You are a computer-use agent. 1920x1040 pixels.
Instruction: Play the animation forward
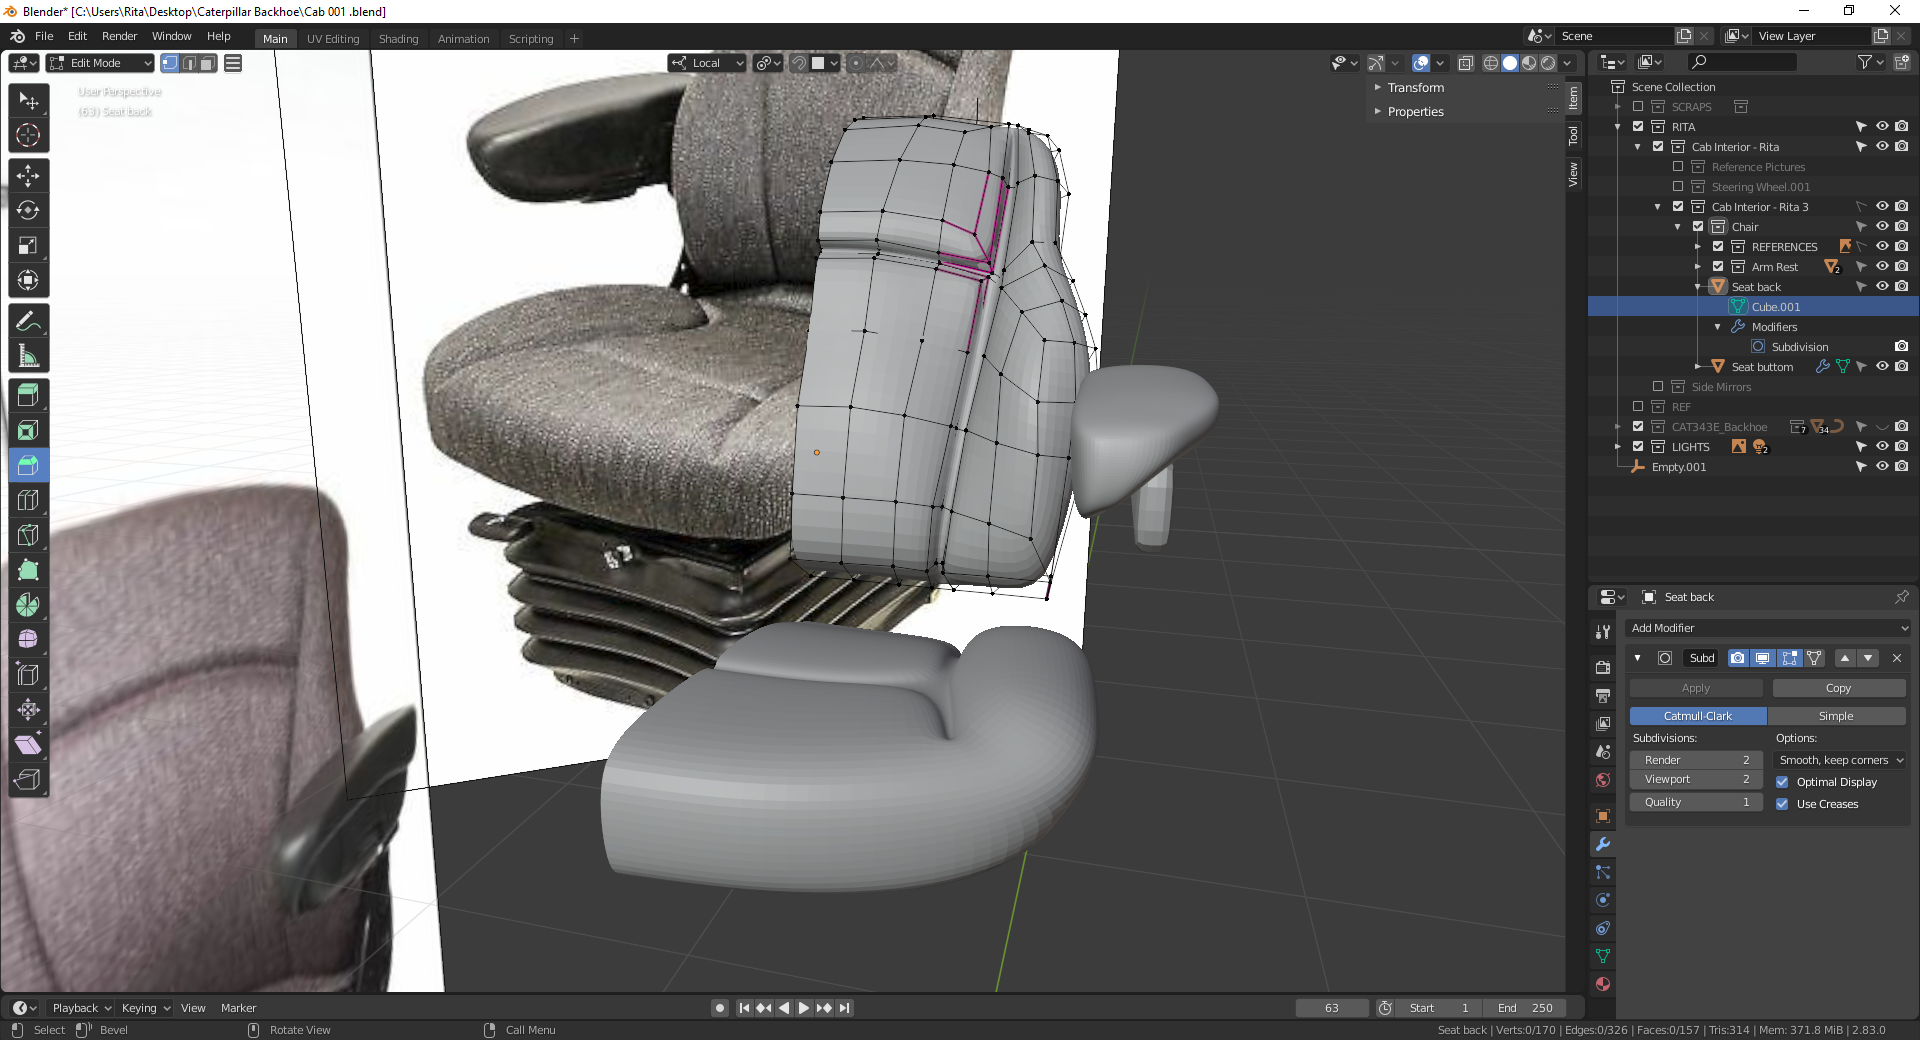click(x=804, y=1008)
